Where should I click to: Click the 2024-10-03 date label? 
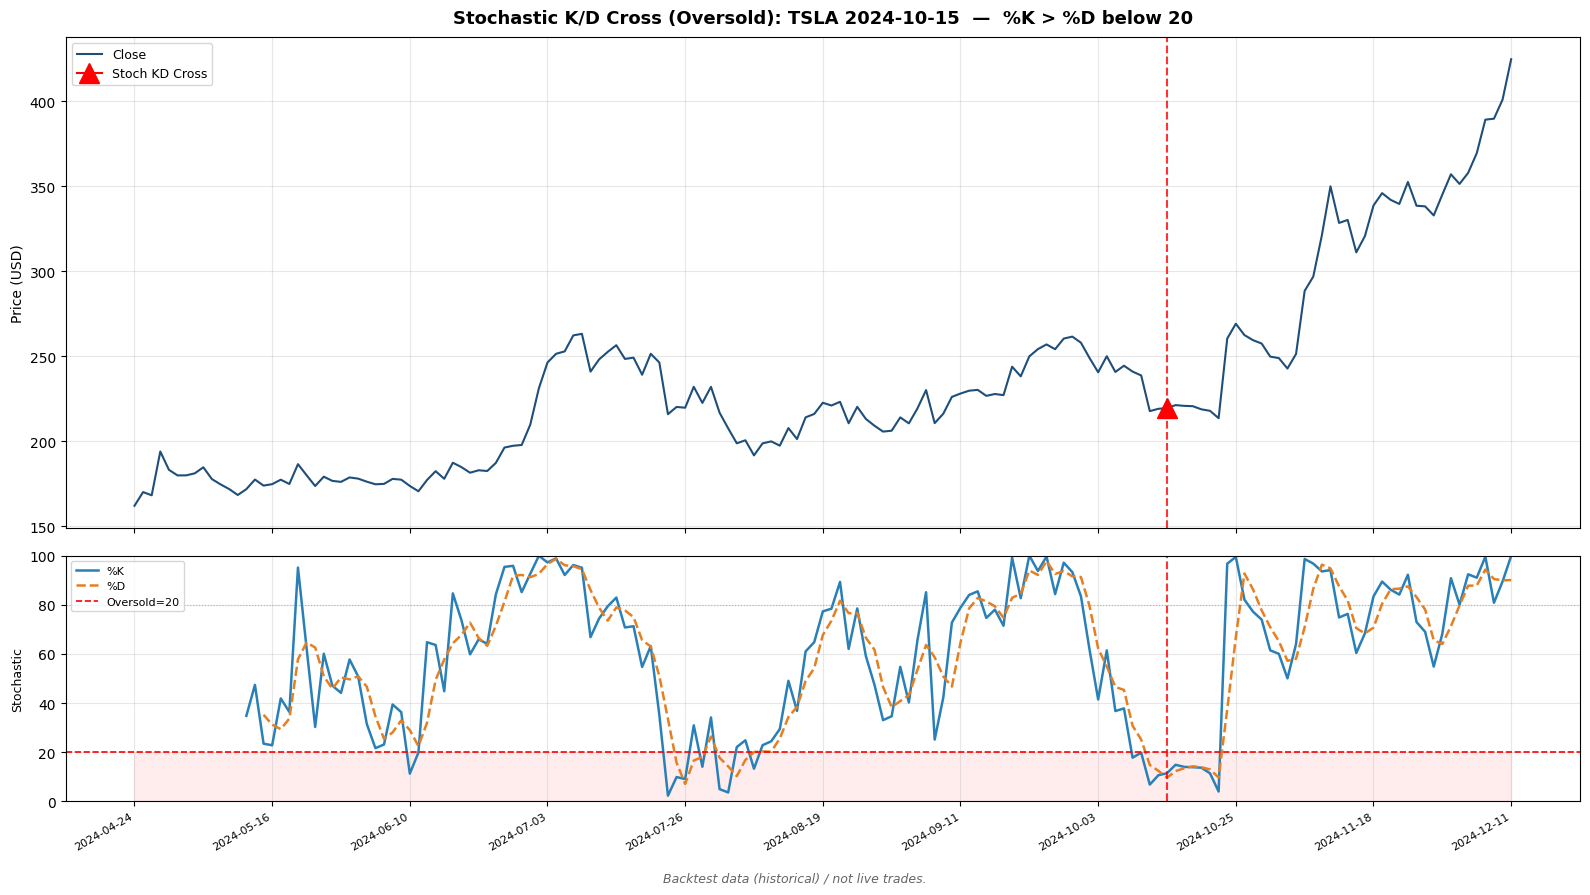coord(1069,832)
